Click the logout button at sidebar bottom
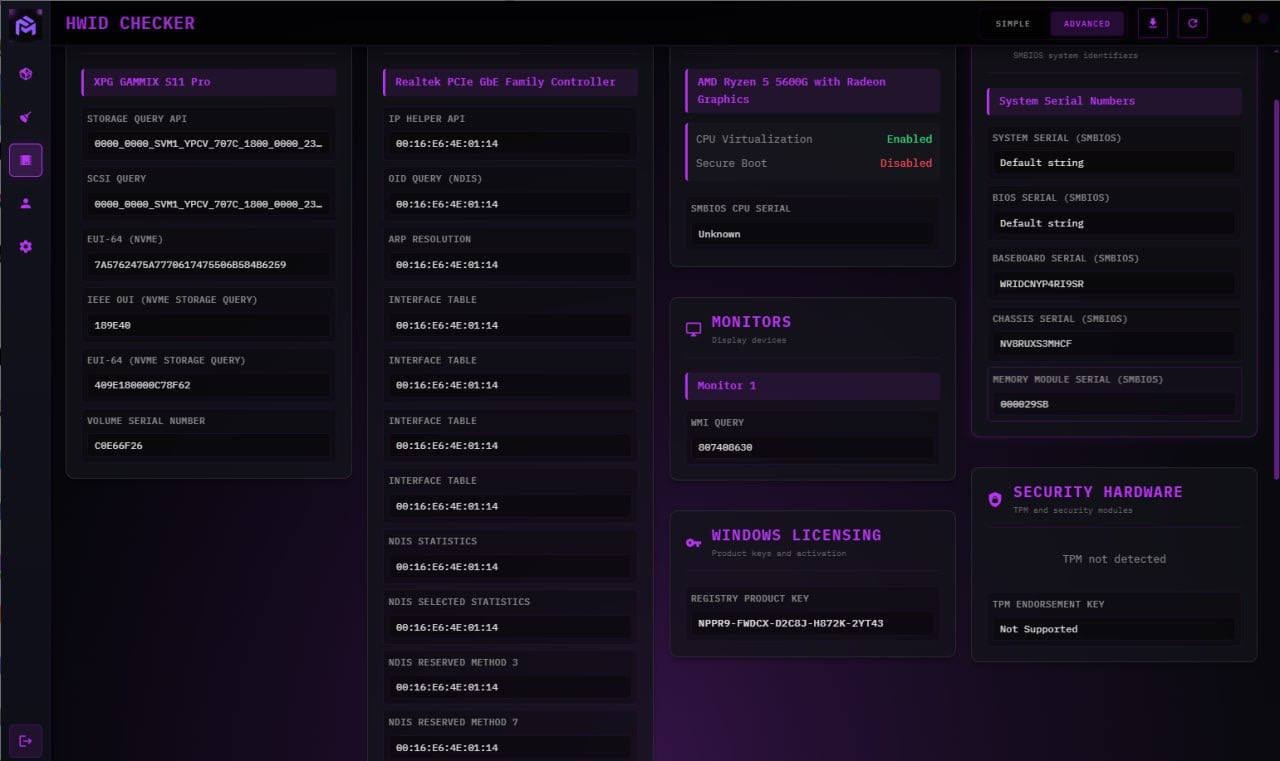1280x761 pixels. point(26,740)
